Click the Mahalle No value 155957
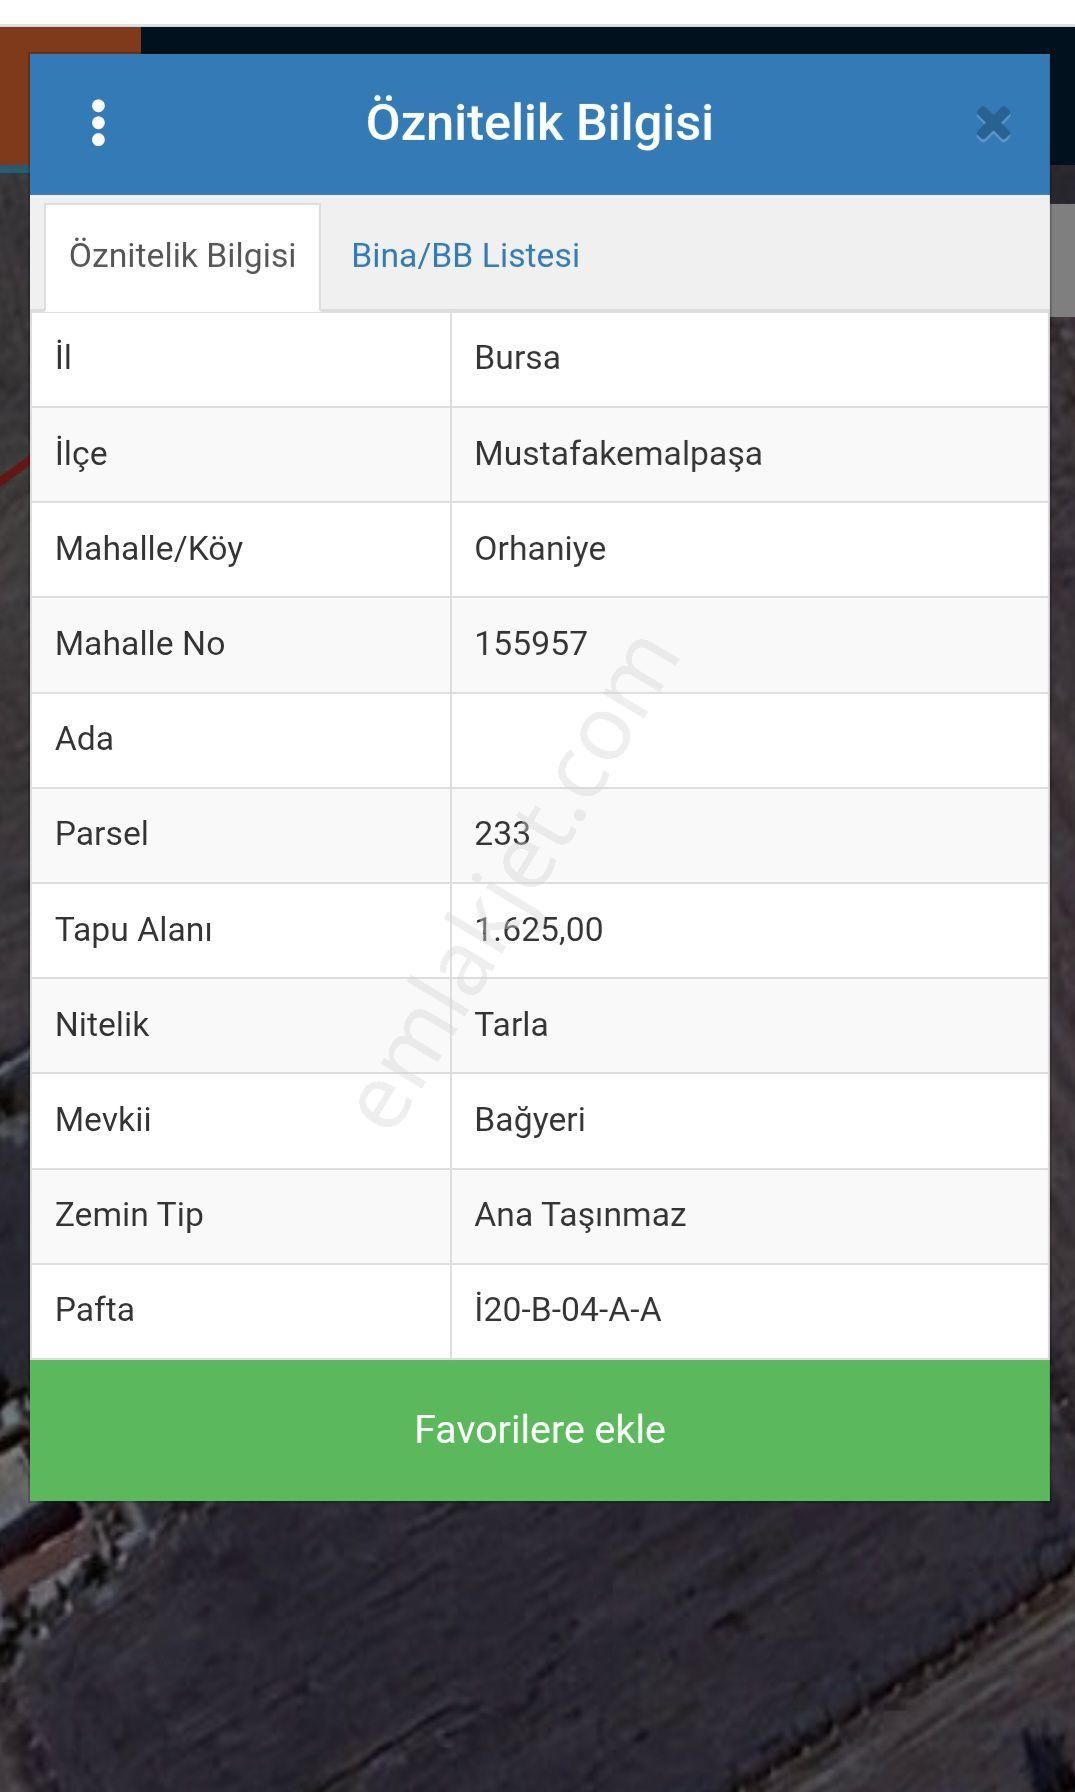Screen dimensions: 1075x1792 [531, 644]
